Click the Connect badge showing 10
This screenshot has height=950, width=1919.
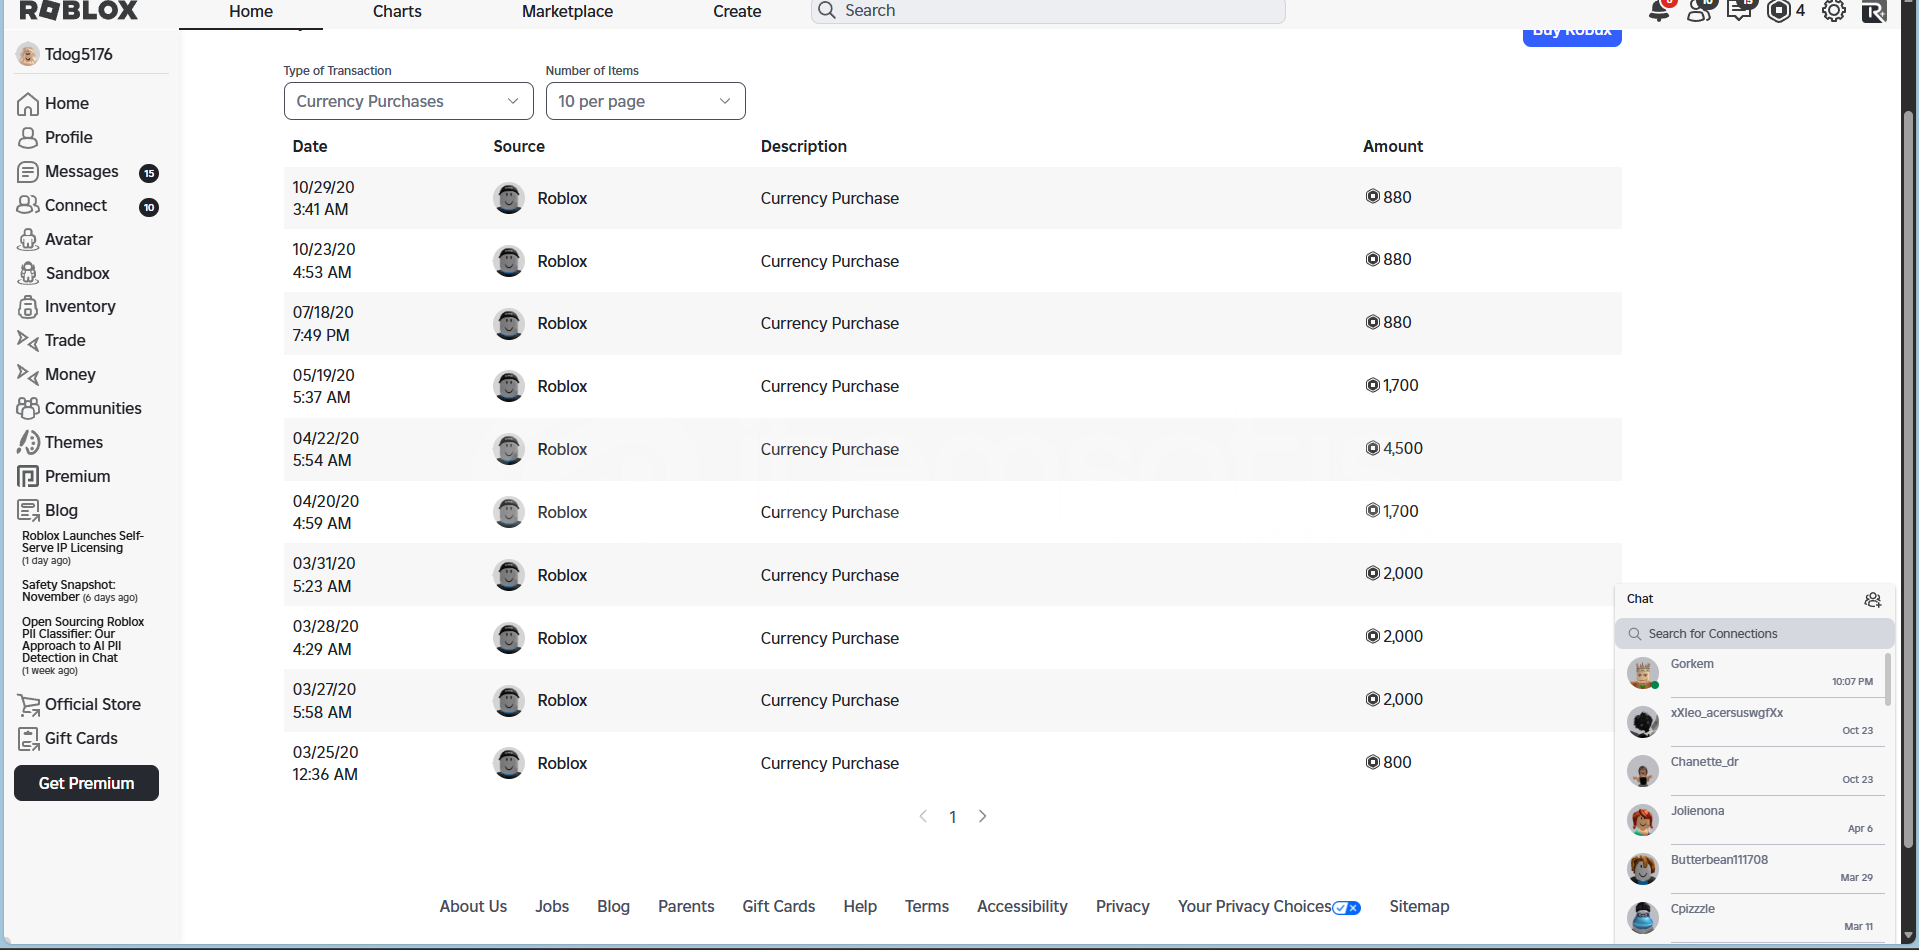click(149, 207)
